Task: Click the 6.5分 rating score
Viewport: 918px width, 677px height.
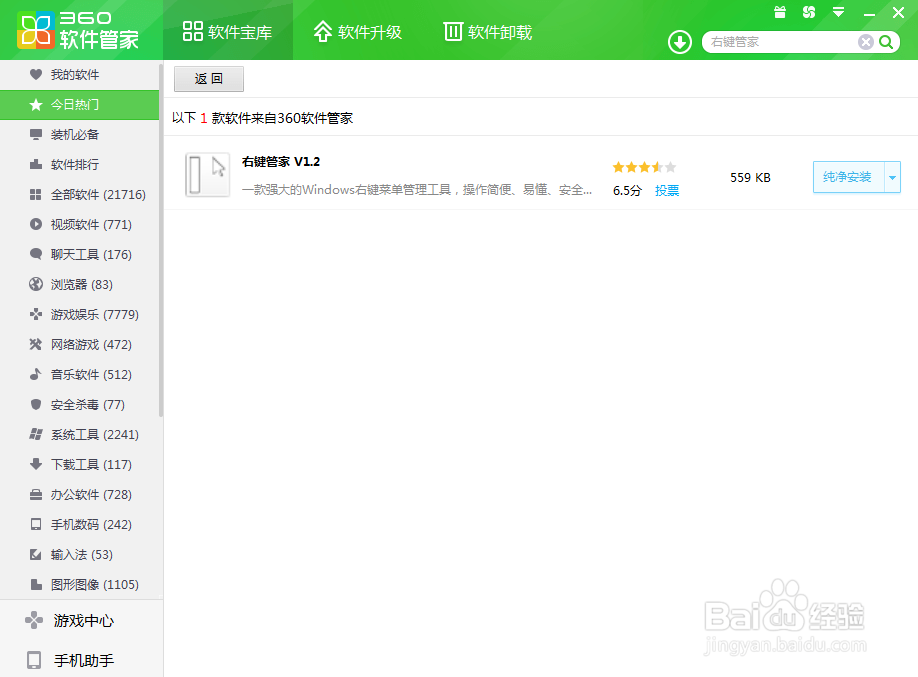Action: click(x=628, y=190)
